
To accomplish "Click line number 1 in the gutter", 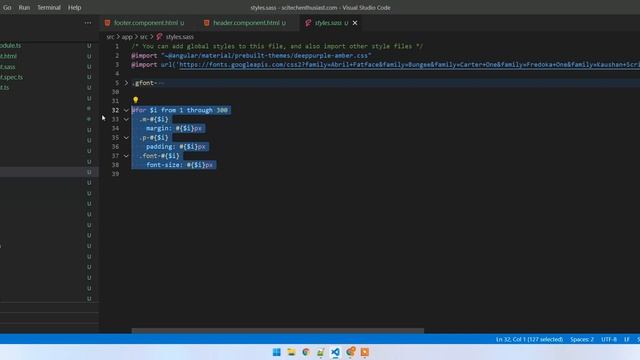I will tap(117, 46).
